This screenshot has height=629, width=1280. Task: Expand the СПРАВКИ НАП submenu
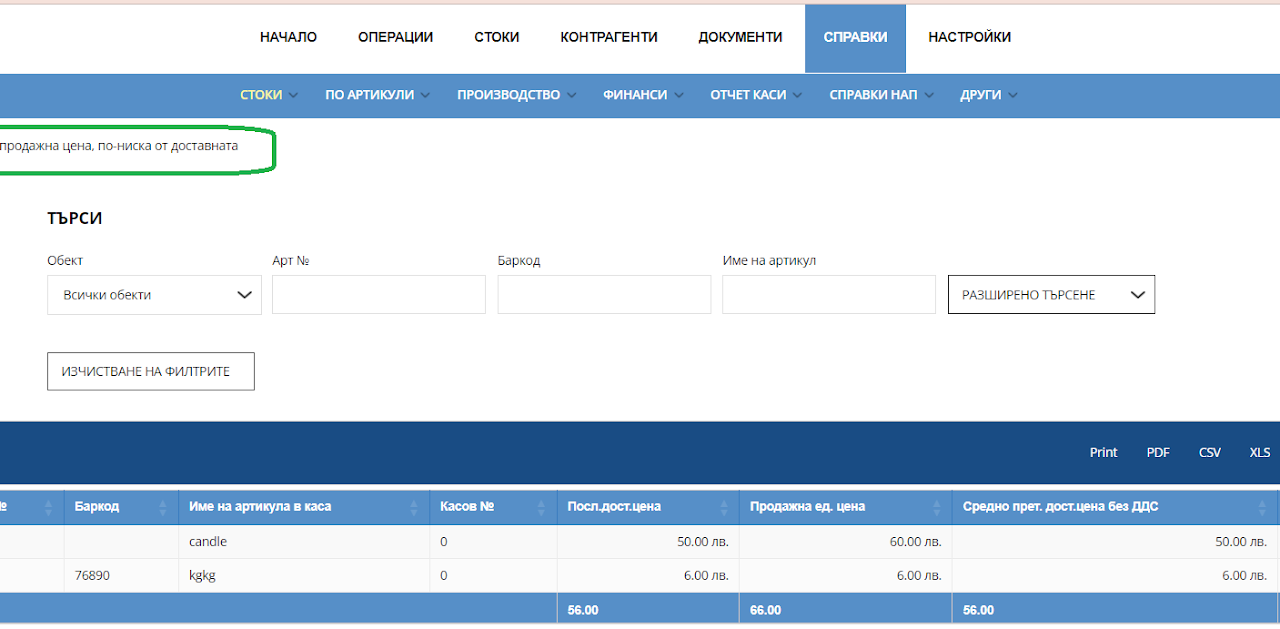click(x=881, y=95)
